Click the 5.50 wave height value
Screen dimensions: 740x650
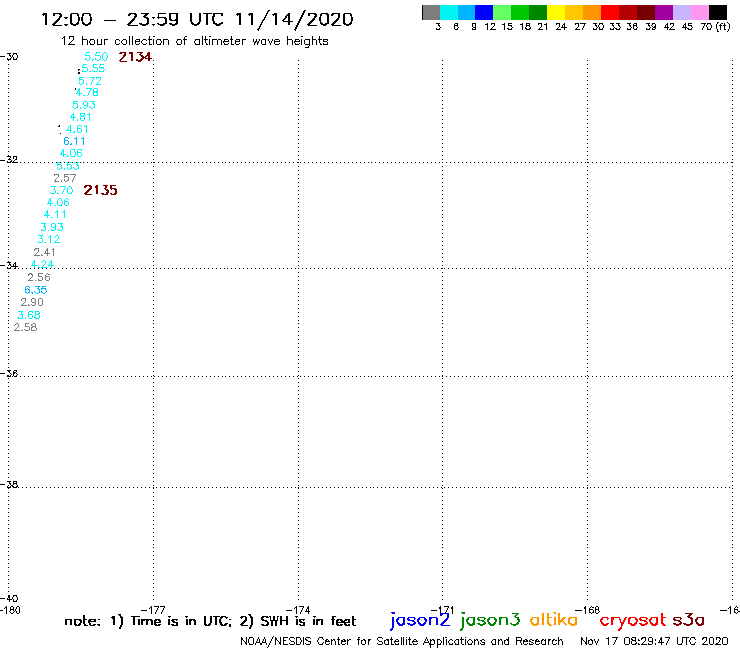pos(96,57)
